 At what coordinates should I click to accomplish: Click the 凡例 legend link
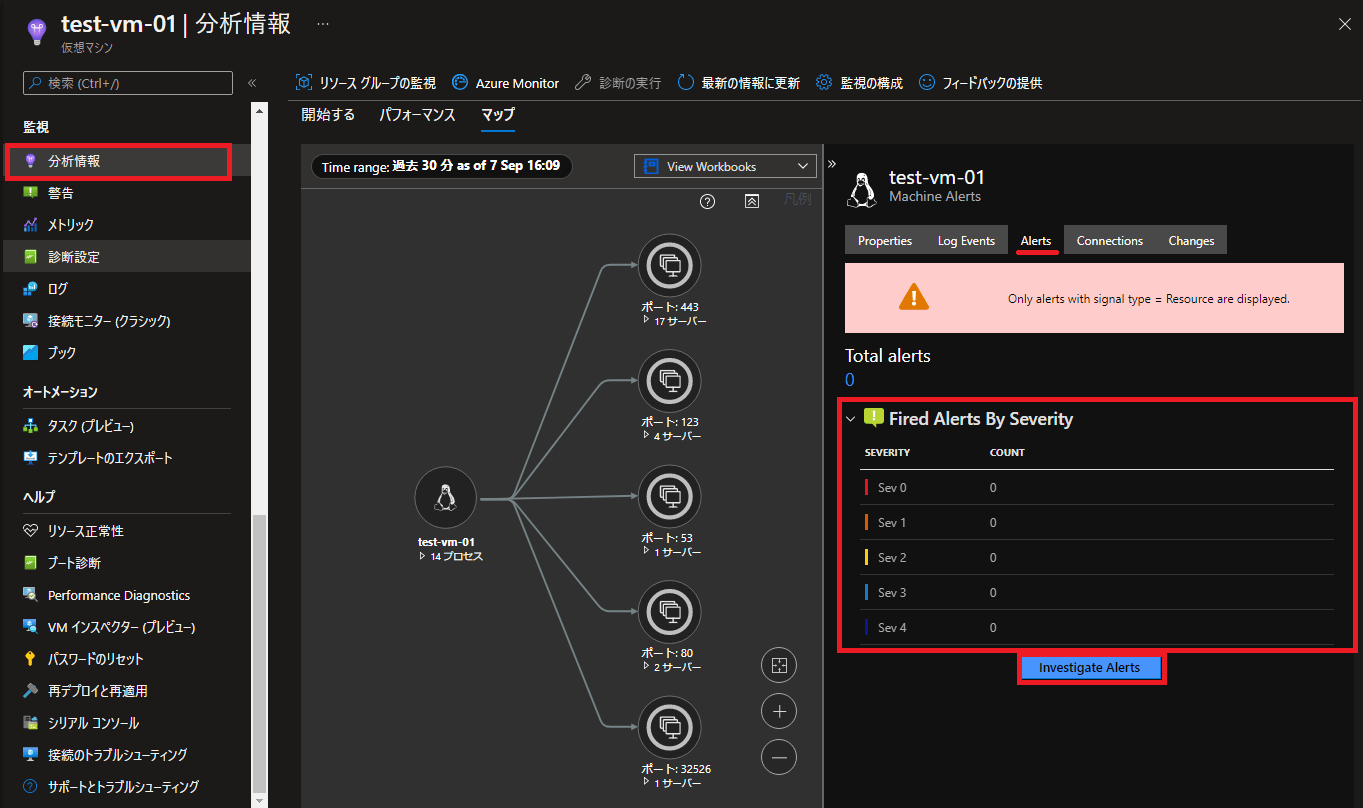coord(797,199)
